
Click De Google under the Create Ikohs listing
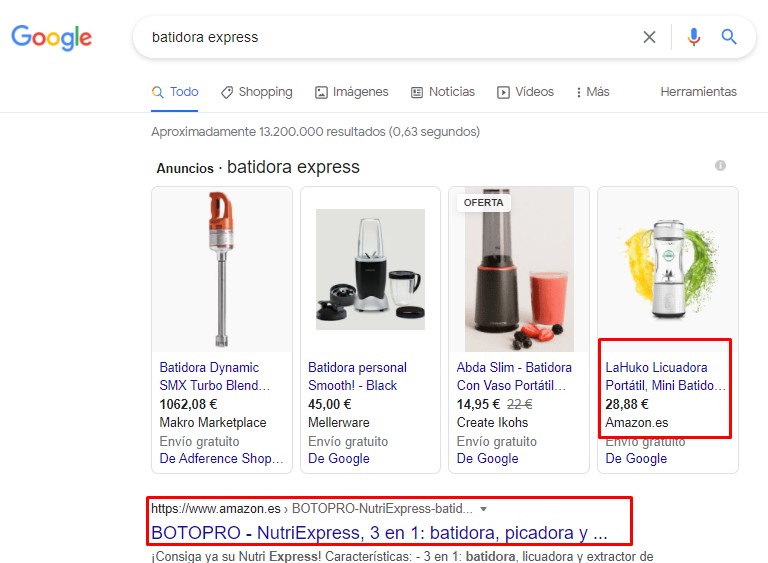[487, 459]
